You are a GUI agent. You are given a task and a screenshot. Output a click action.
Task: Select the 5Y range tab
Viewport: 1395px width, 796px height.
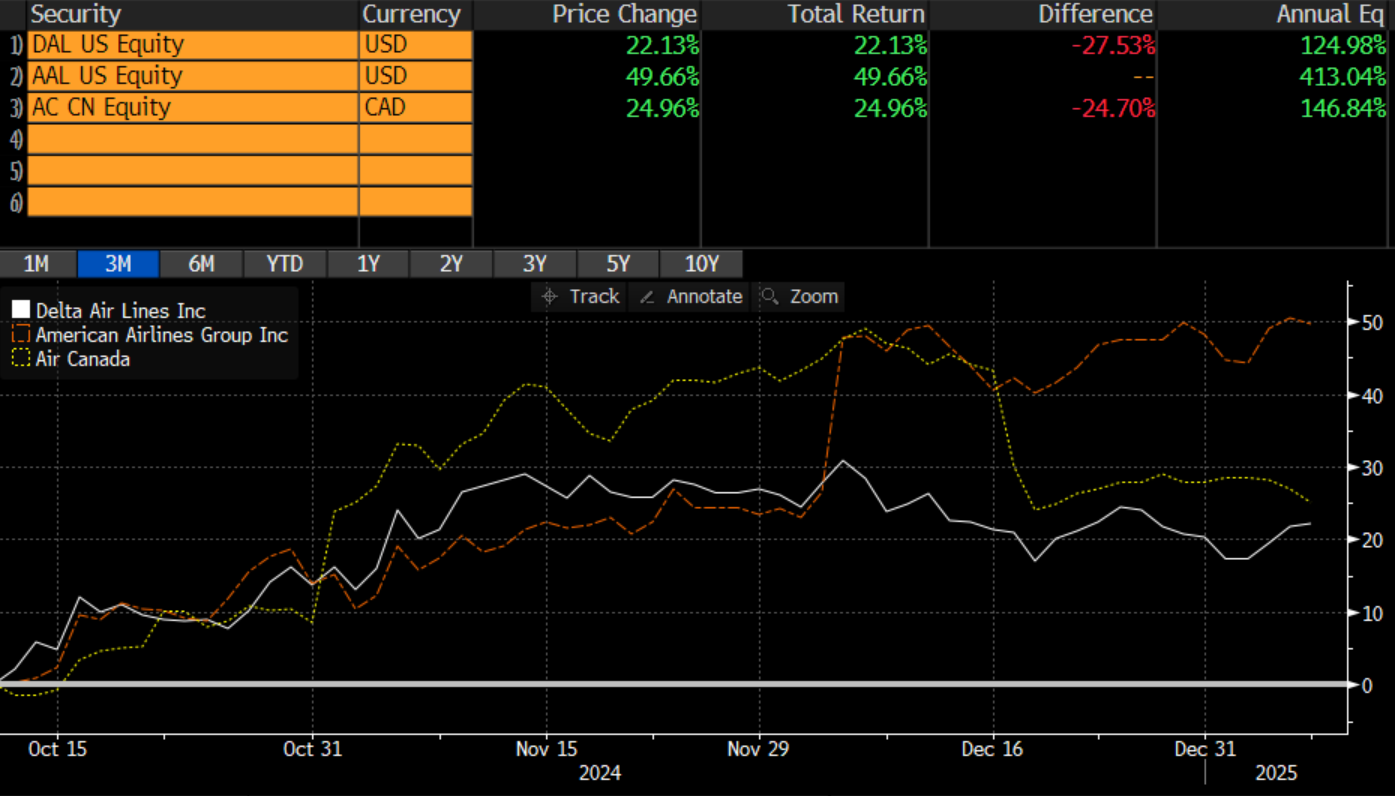pos(618,264)
